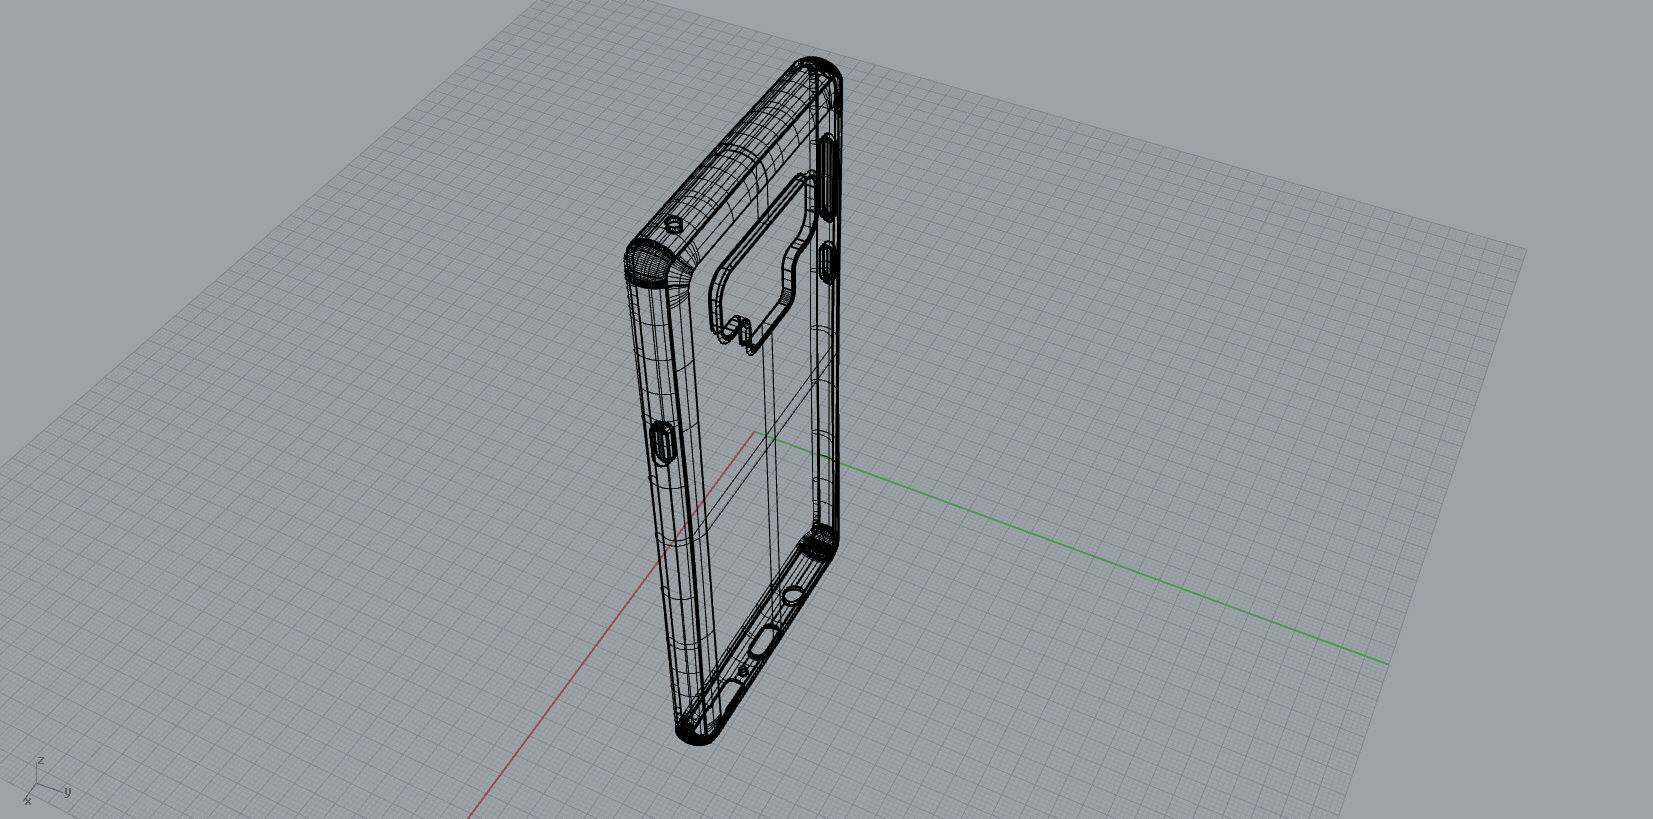Select the round headphone hole on the bottom edge
Image resolution: width=1653 pixels, height=819 pixels.
pyautogui.click(x=792, y=596)
